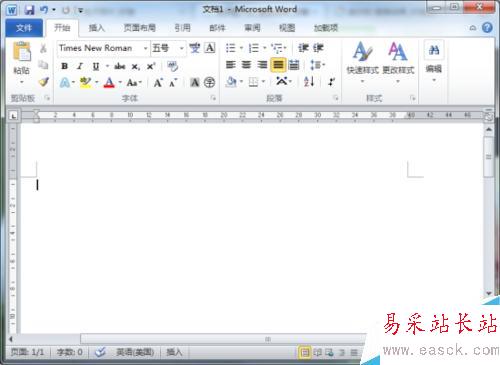Click the phonetic guide icon
This screenshot has height=365, width=500.
195,48
